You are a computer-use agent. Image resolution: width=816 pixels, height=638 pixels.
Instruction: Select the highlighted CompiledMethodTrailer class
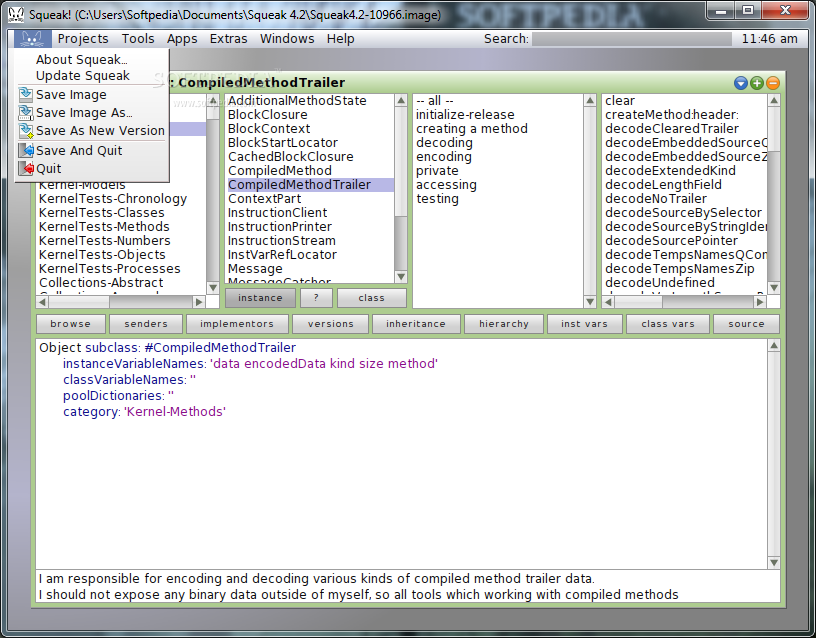click(309, 185)
